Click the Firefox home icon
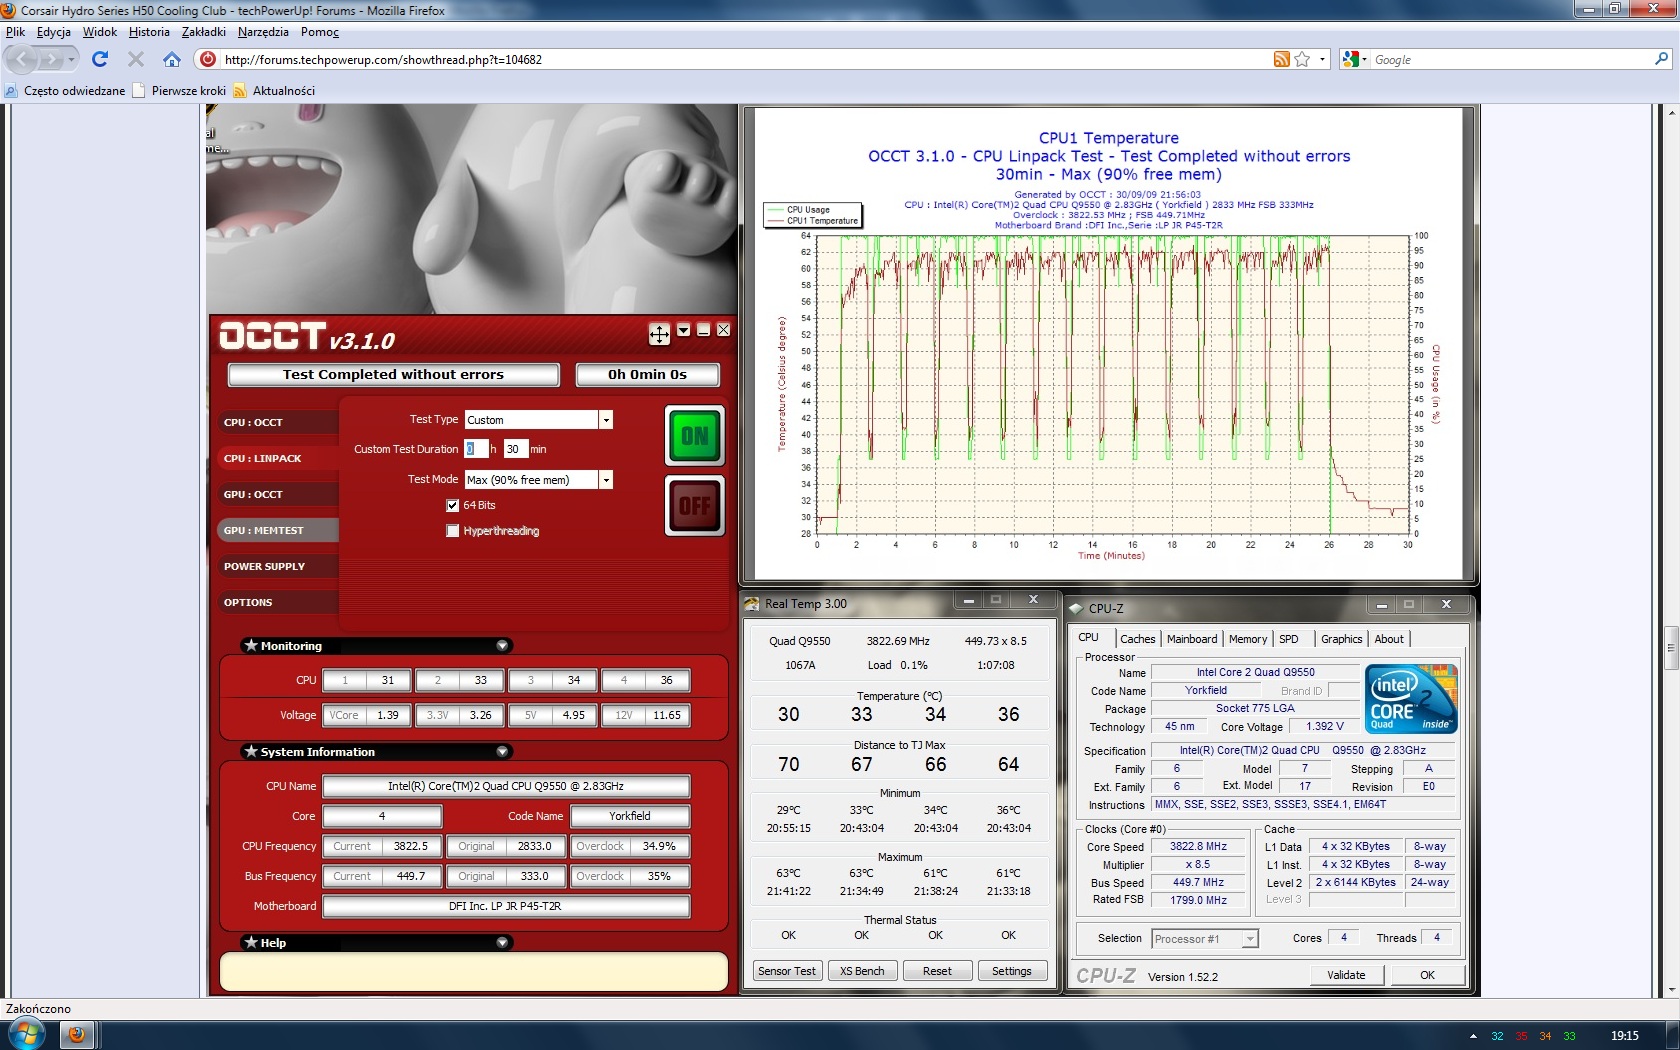This screenshot has height=1050, width=1680. [172, 60]
